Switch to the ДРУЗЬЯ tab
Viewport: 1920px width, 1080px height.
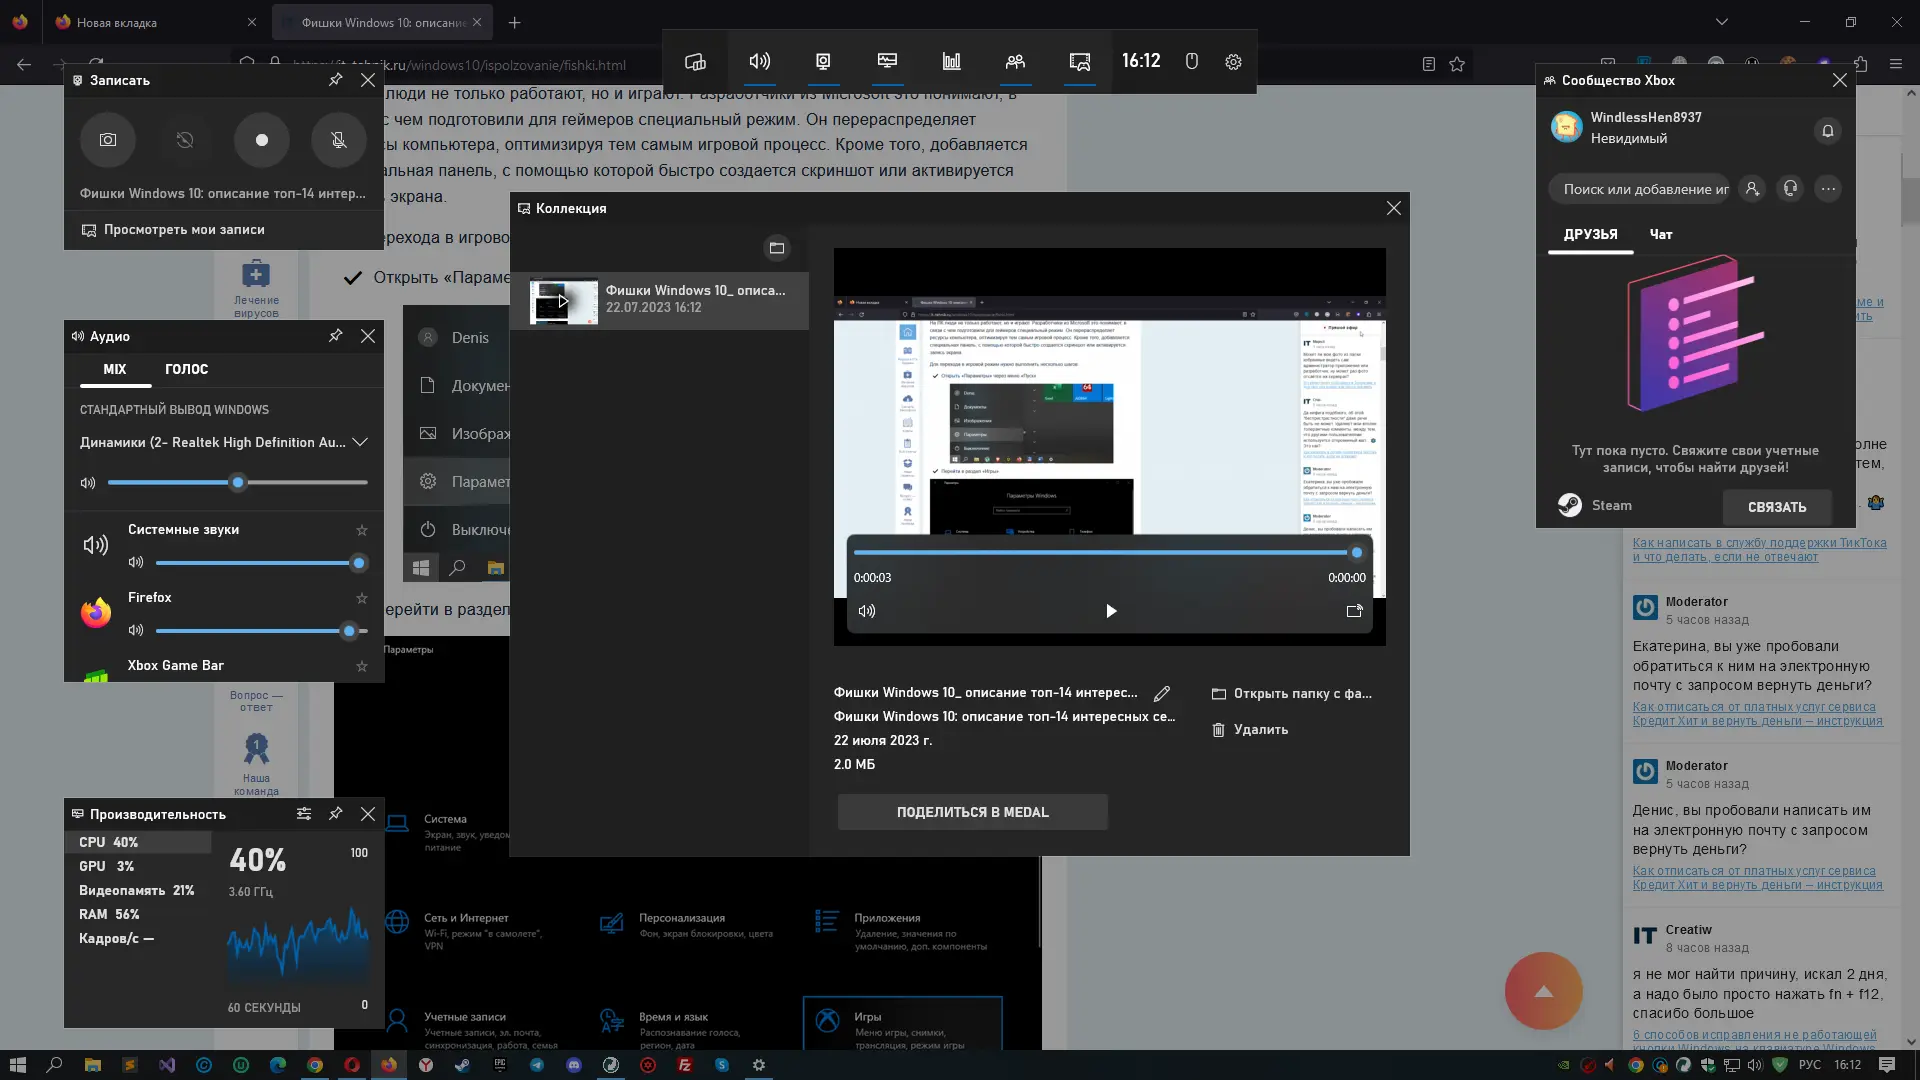pos(1590,235)
